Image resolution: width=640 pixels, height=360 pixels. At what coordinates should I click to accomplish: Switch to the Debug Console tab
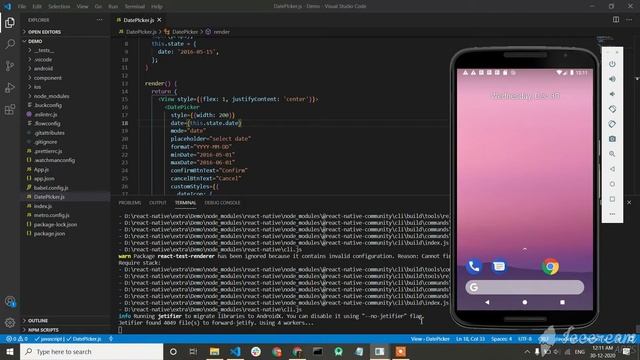(x=222, y=203)
